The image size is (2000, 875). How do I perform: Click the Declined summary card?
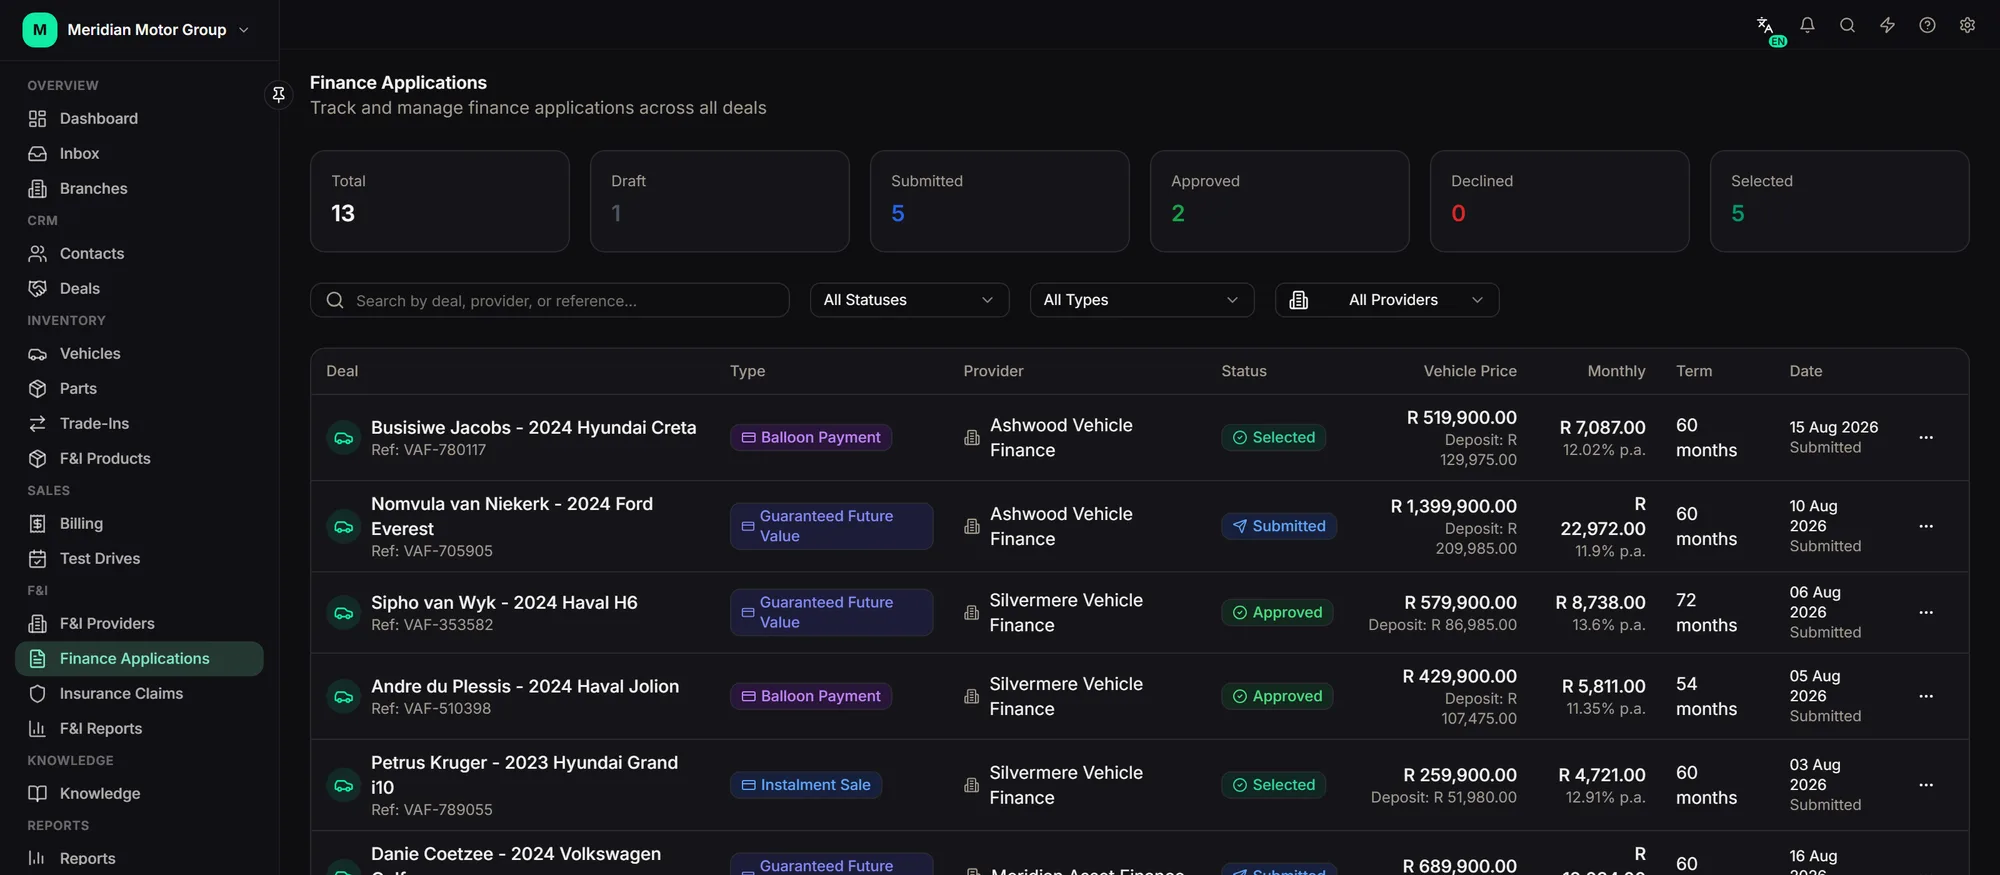click(1559, 201)
